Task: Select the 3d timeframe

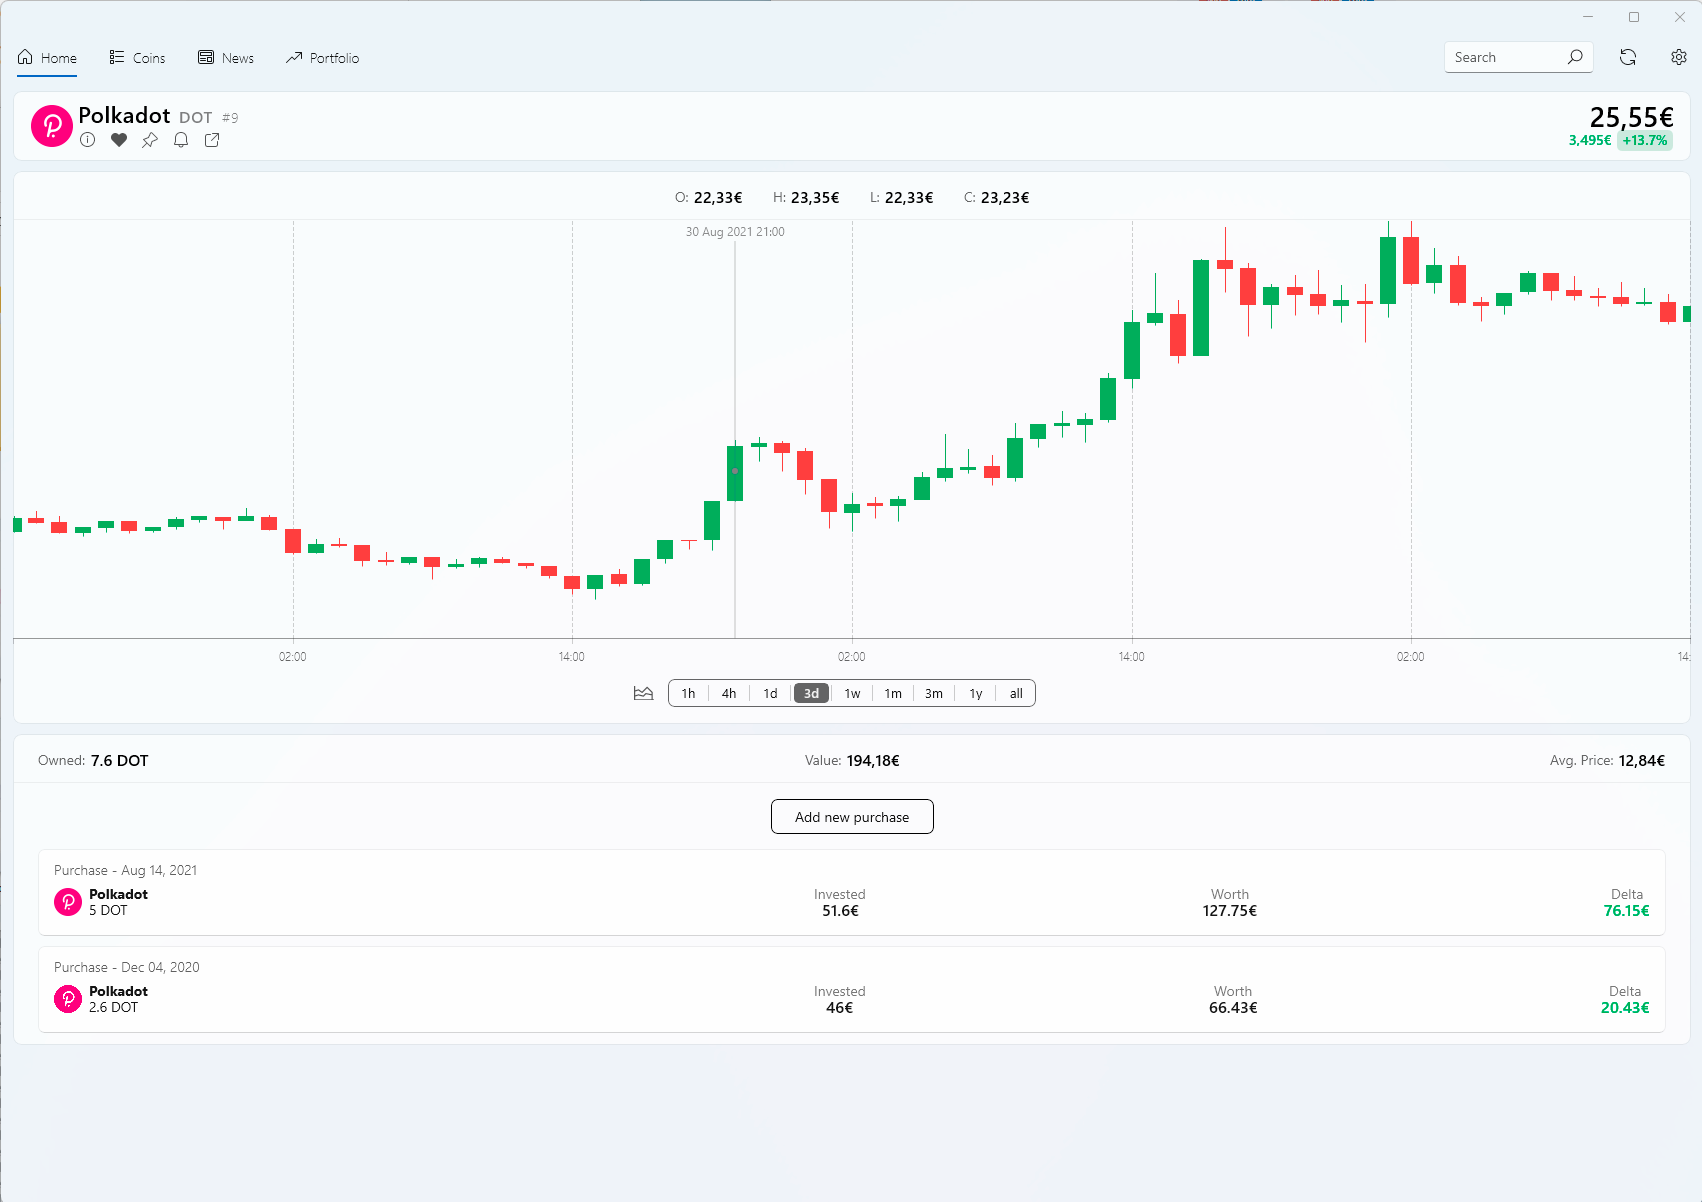Action: click(811, 693)
